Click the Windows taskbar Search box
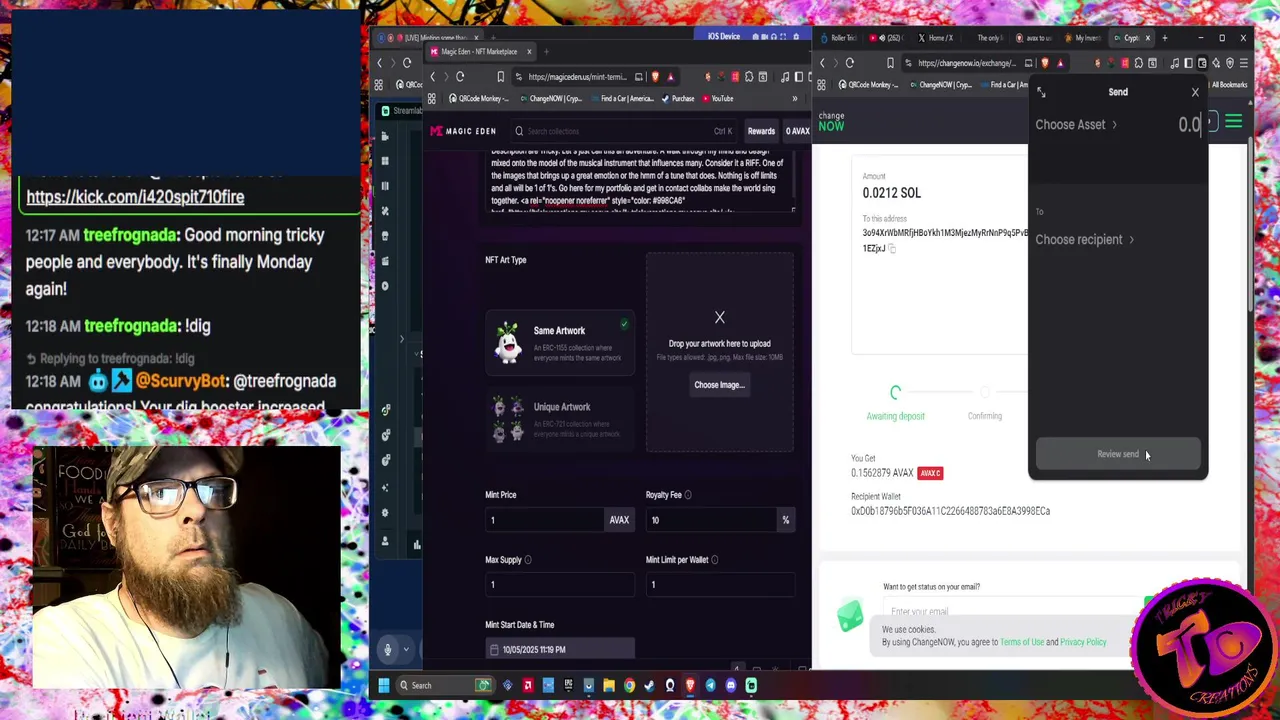 click(446, 685)
